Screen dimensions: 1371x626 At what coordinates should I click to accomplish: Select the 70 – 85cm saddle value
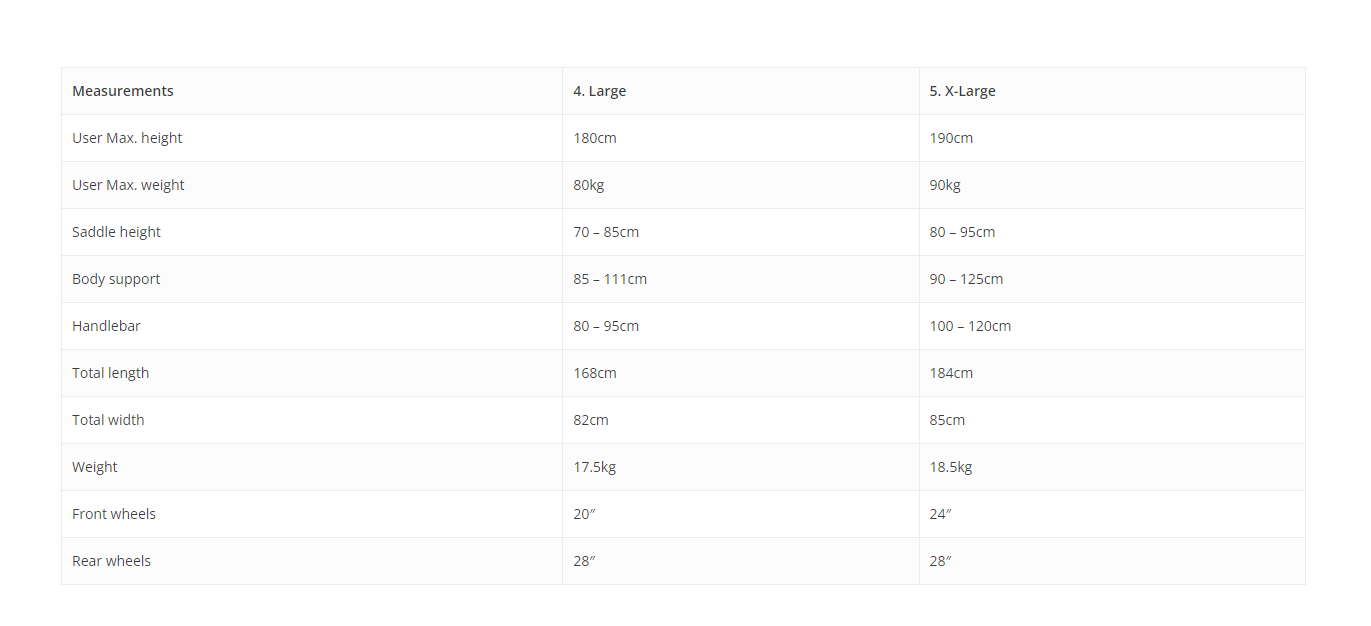pyautogui.click(x=606, y=232)
